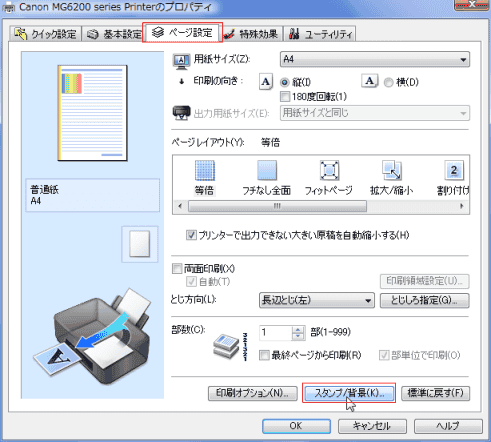Choose the 拡大/縮小 layout icon
Viewport: 491px width, 442px height.
(391, 178)
